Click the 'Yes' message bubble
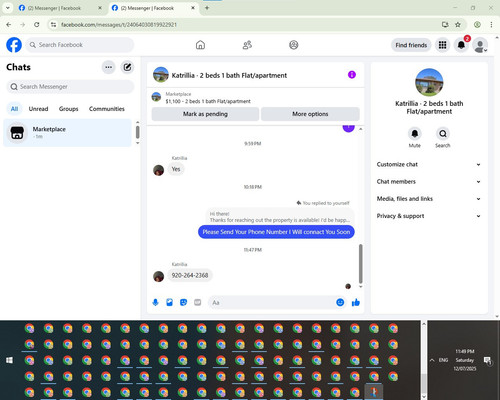 (x=176, y=169)
